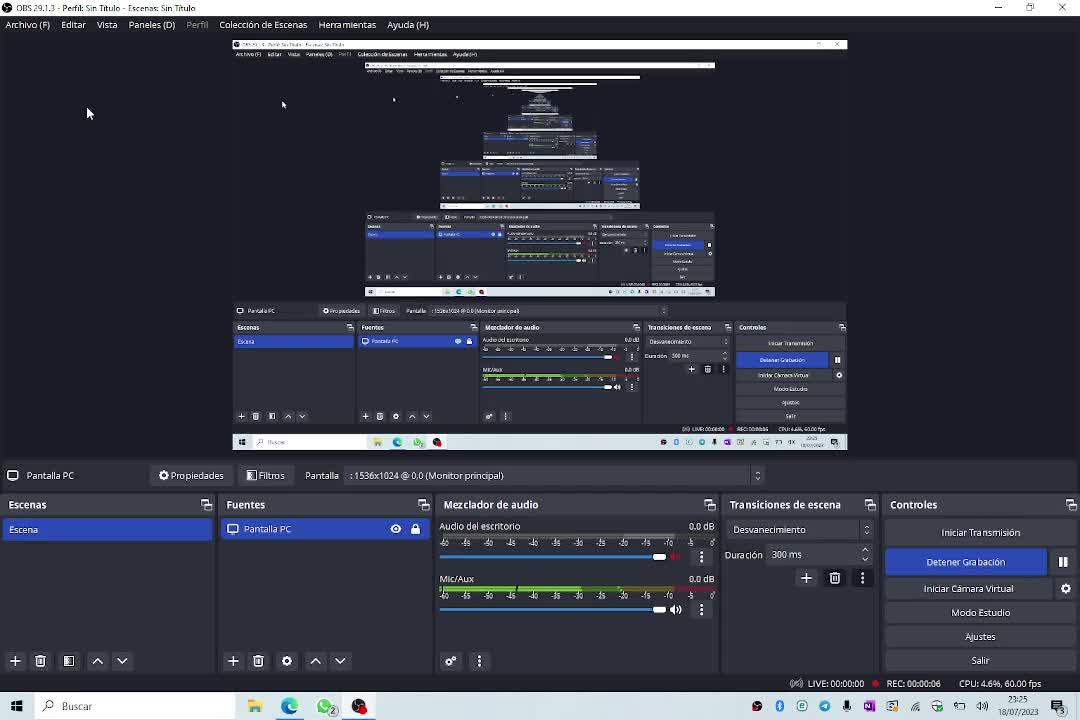Open Mic/Aux three-dot options menu

click(701, 610)
